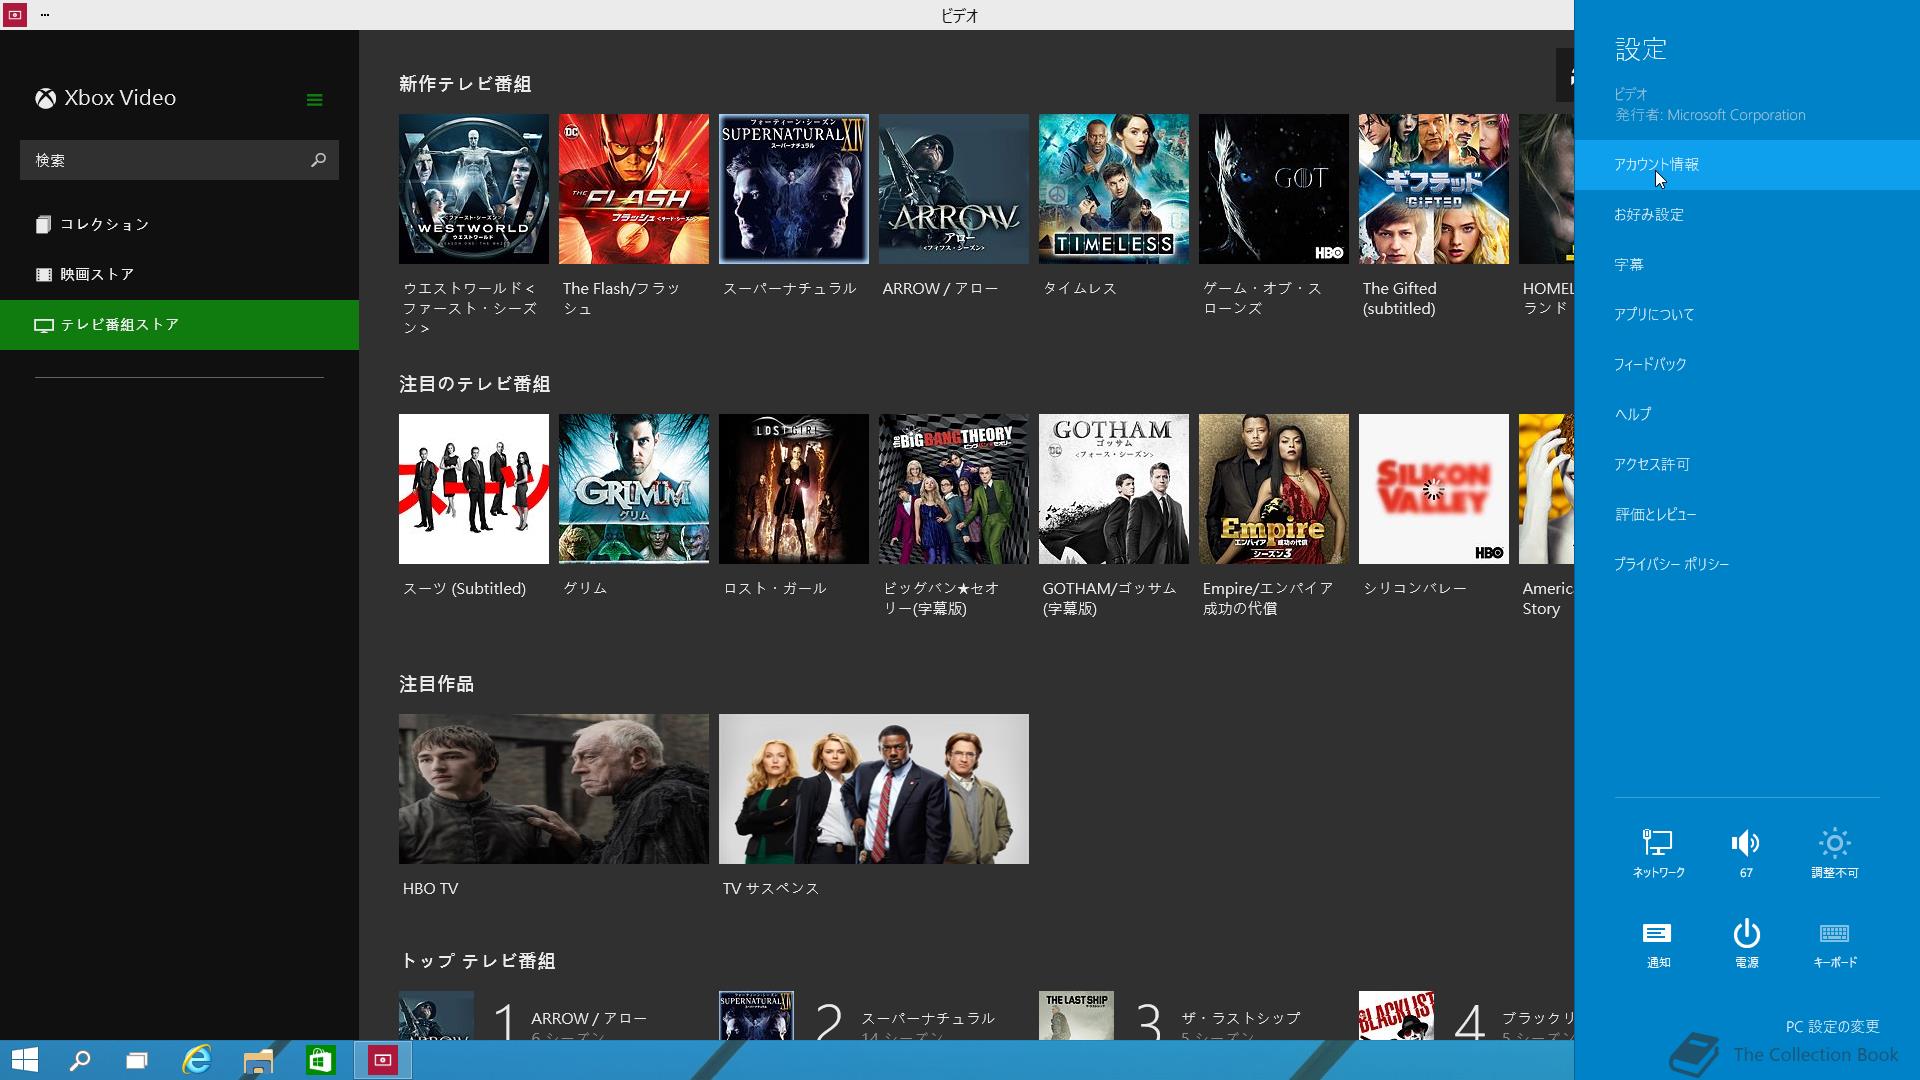The width and height of the screenshot is (1920, 1080).
Task: Open the Westworld poster thumbnail
Action: (474, 189)
